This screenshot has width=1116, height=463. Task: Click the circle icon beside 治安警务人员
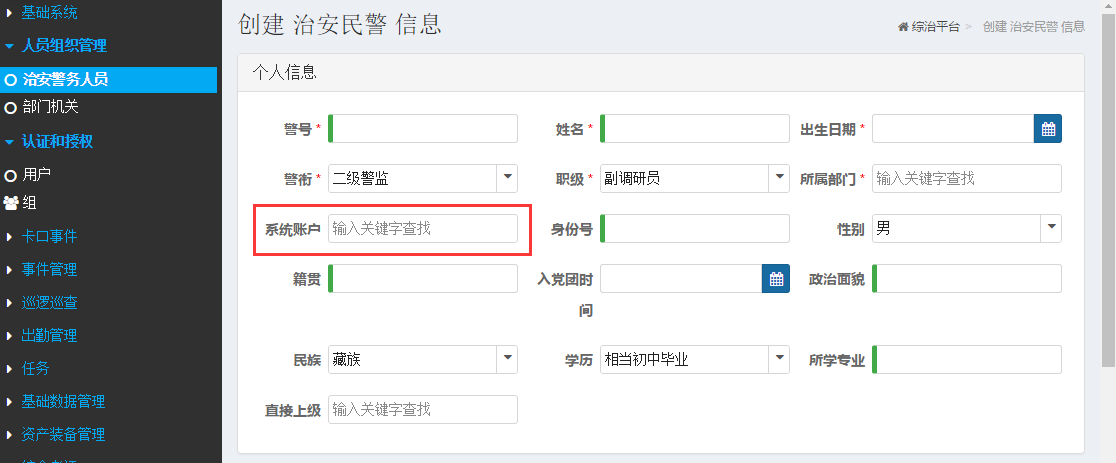click(x=10, y=80)
